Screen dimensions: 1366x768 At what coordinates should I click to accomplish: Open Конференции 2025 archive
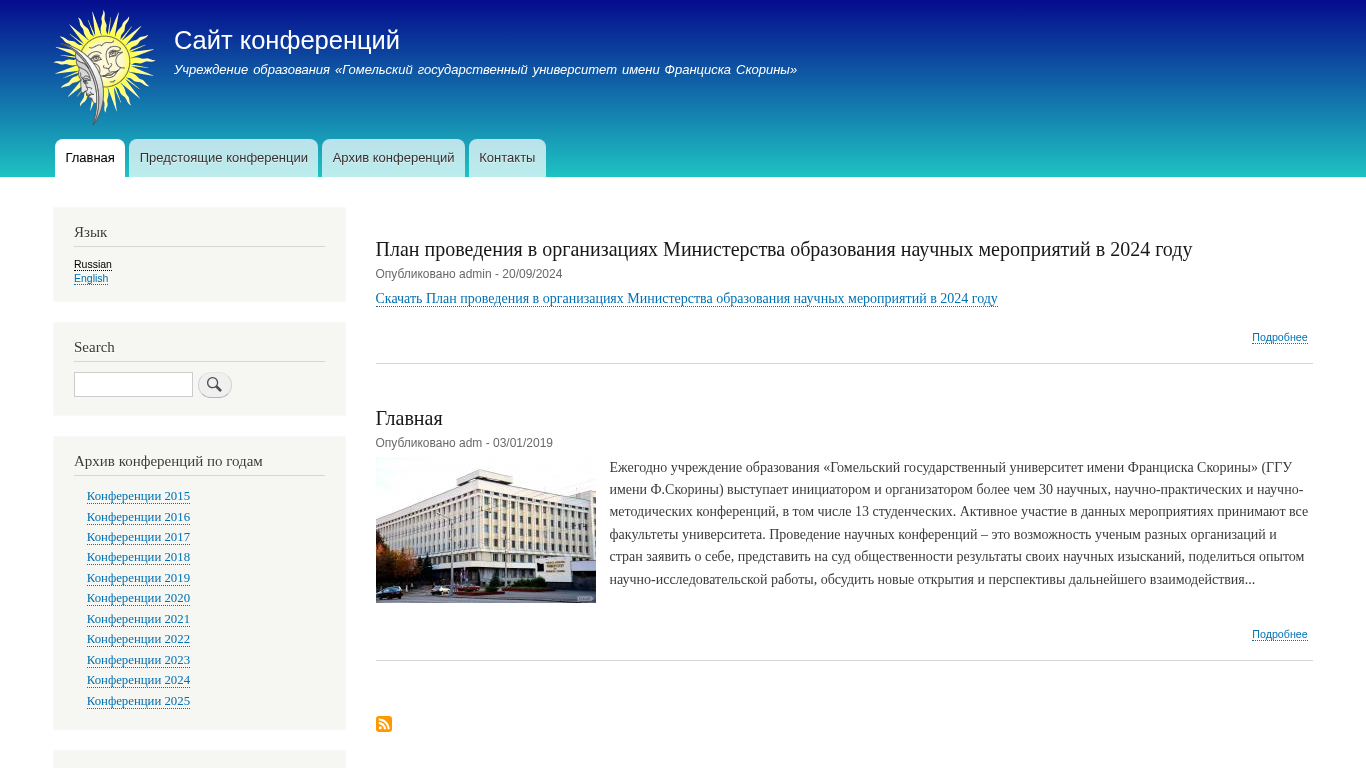(x=138, y=701)
